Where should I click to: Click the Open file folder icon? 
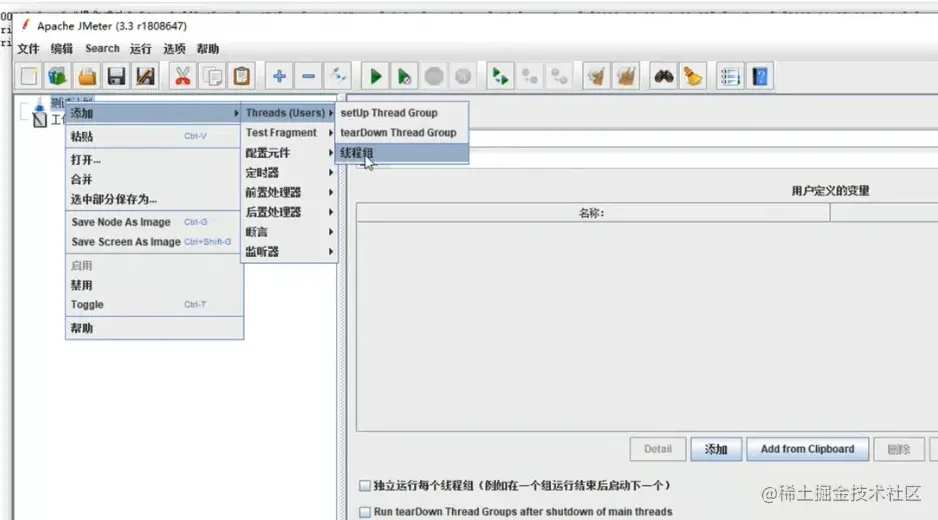pos(87,77)
